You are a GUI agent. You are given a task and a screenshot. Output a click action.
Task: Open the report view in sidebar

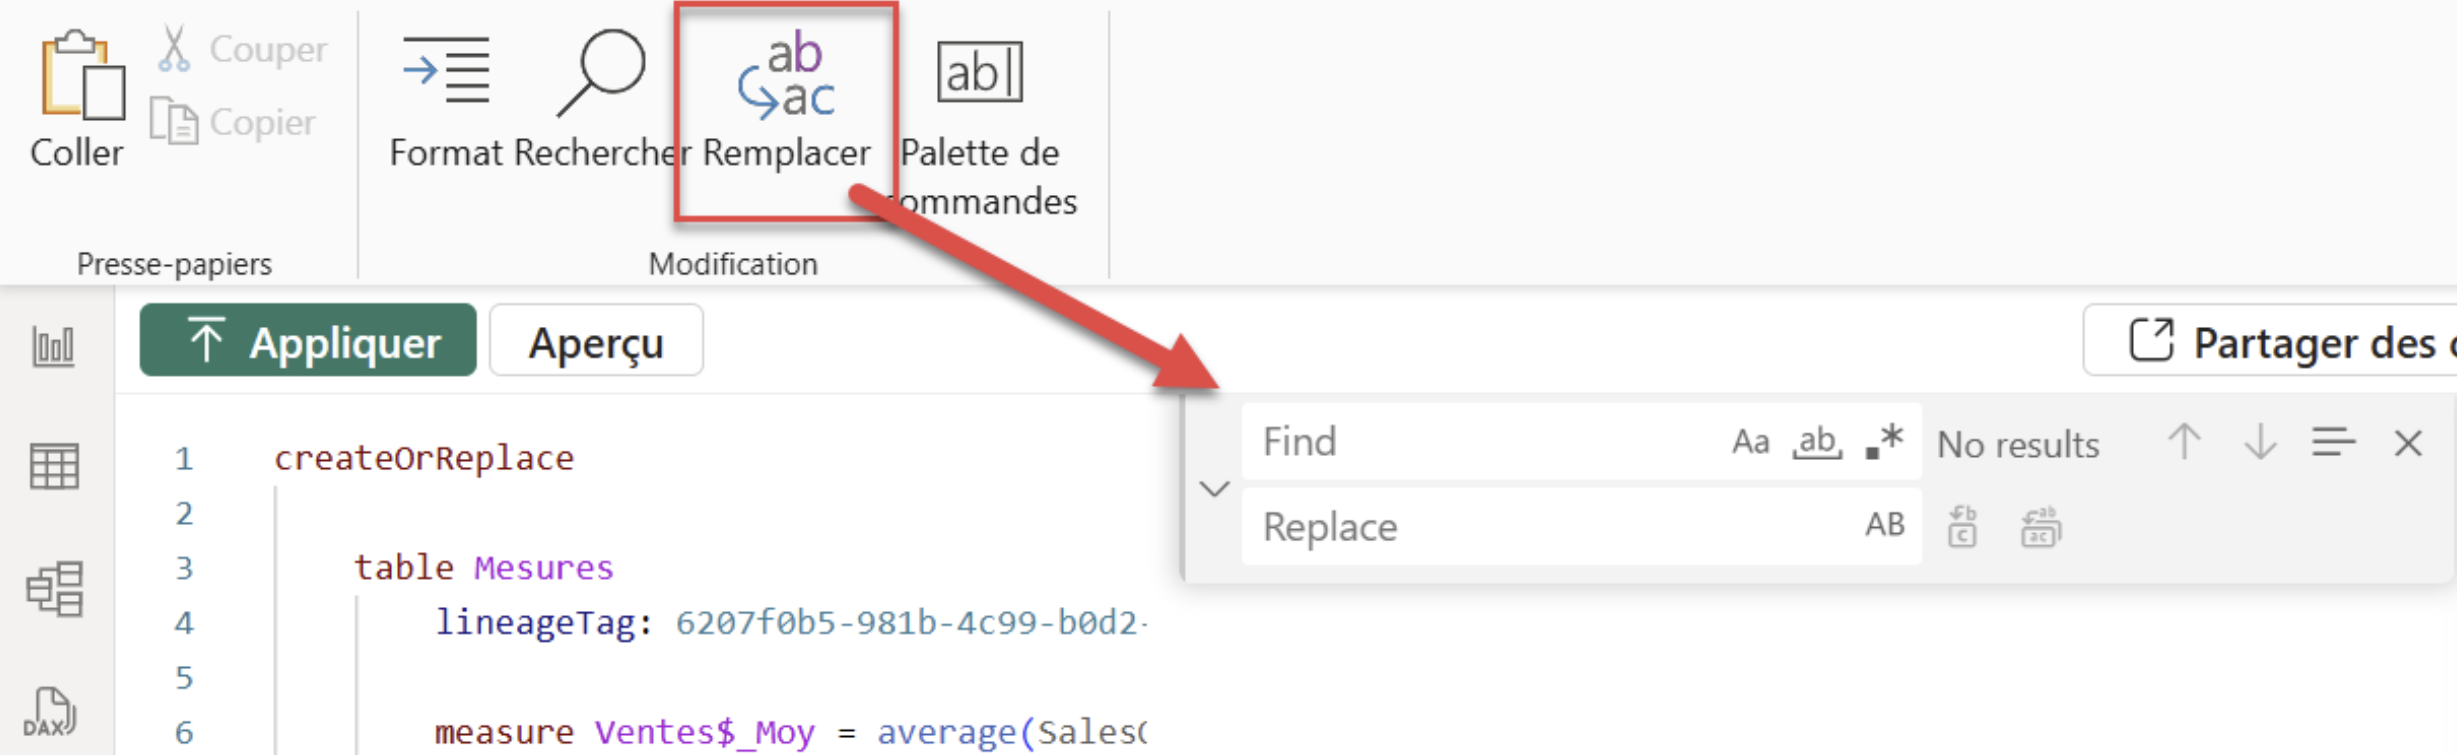[54, 347]
